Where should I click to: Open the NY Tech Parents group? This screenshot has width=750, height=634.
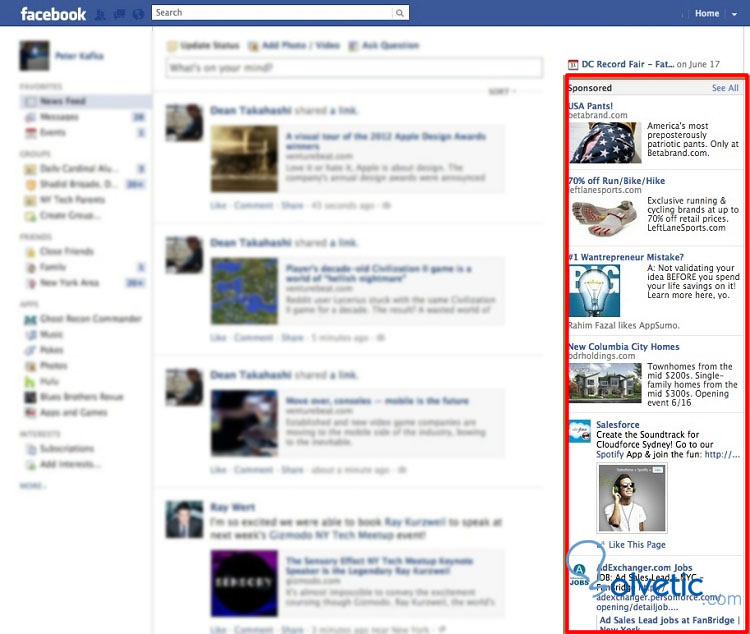[x=72, y=200]
